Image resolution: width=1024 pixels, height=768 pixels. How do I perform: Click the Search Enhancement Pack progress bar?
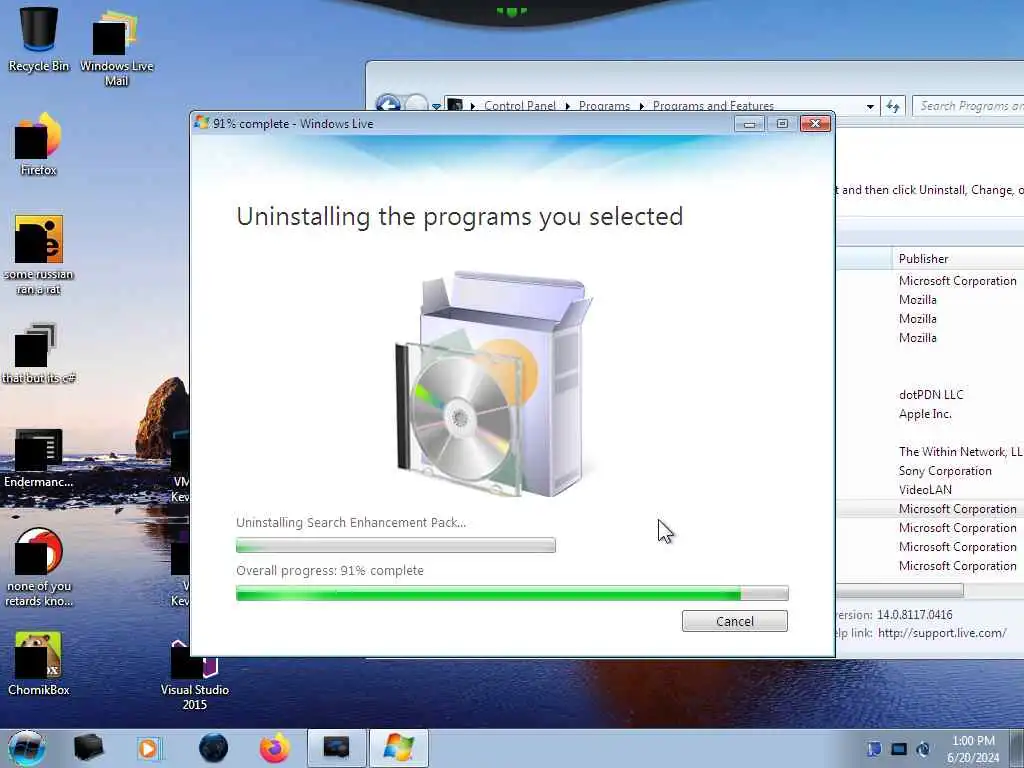pyautogui.click(x=396, y=545)
